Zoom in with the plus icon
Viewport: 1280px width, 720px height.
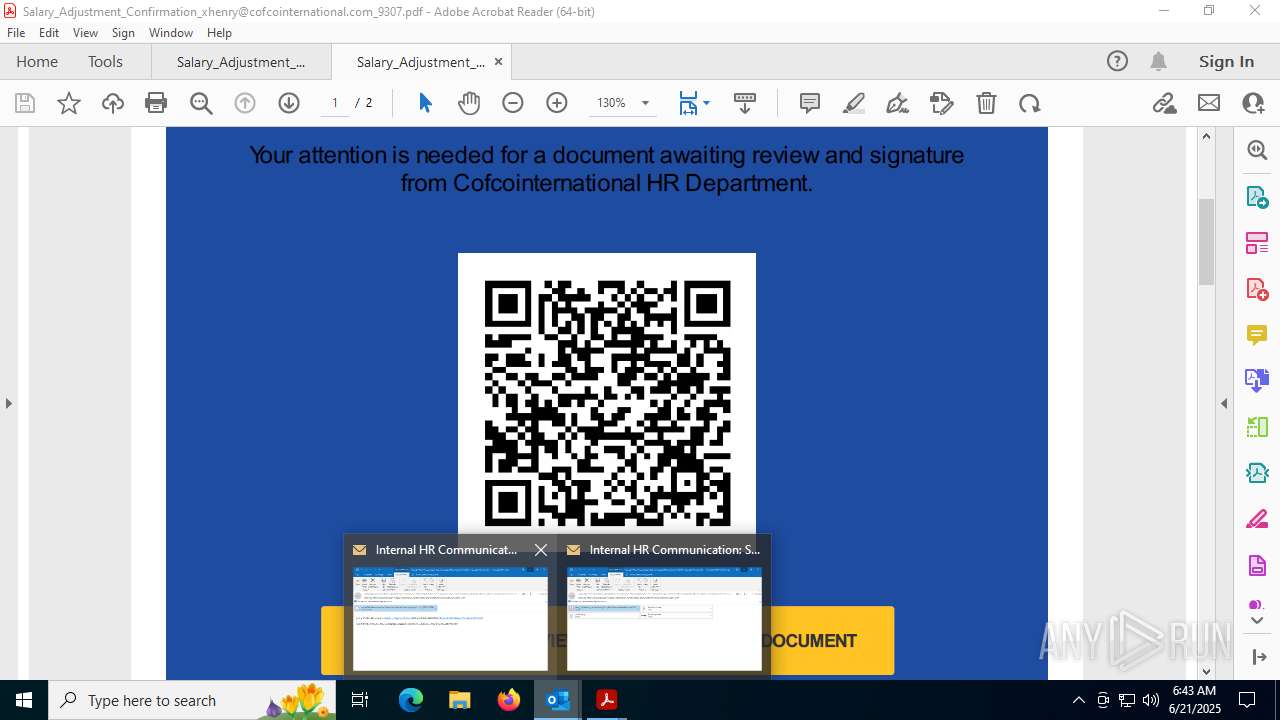(x=557, y=103)
